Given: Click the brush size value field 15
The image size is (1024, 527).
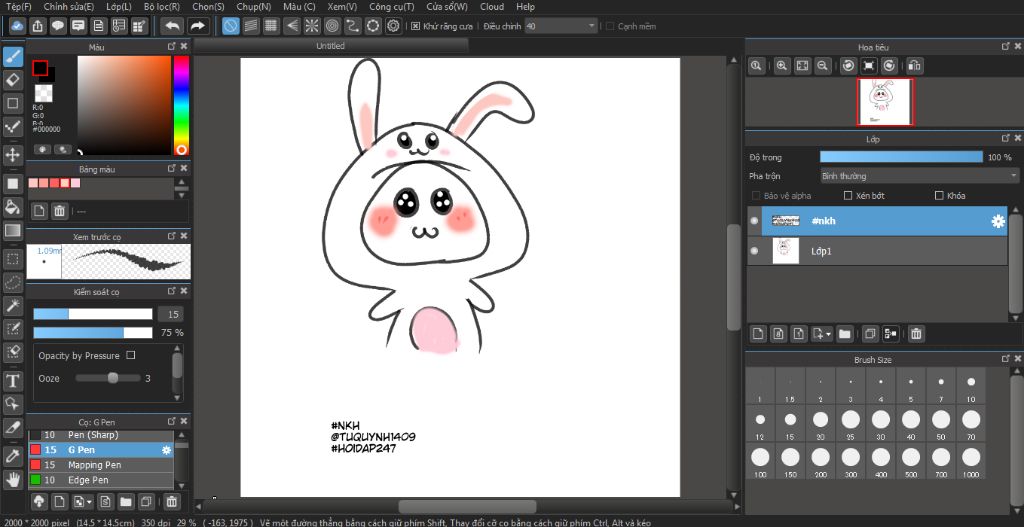Looking at the screenshot, I should click(x=170, y=314).
